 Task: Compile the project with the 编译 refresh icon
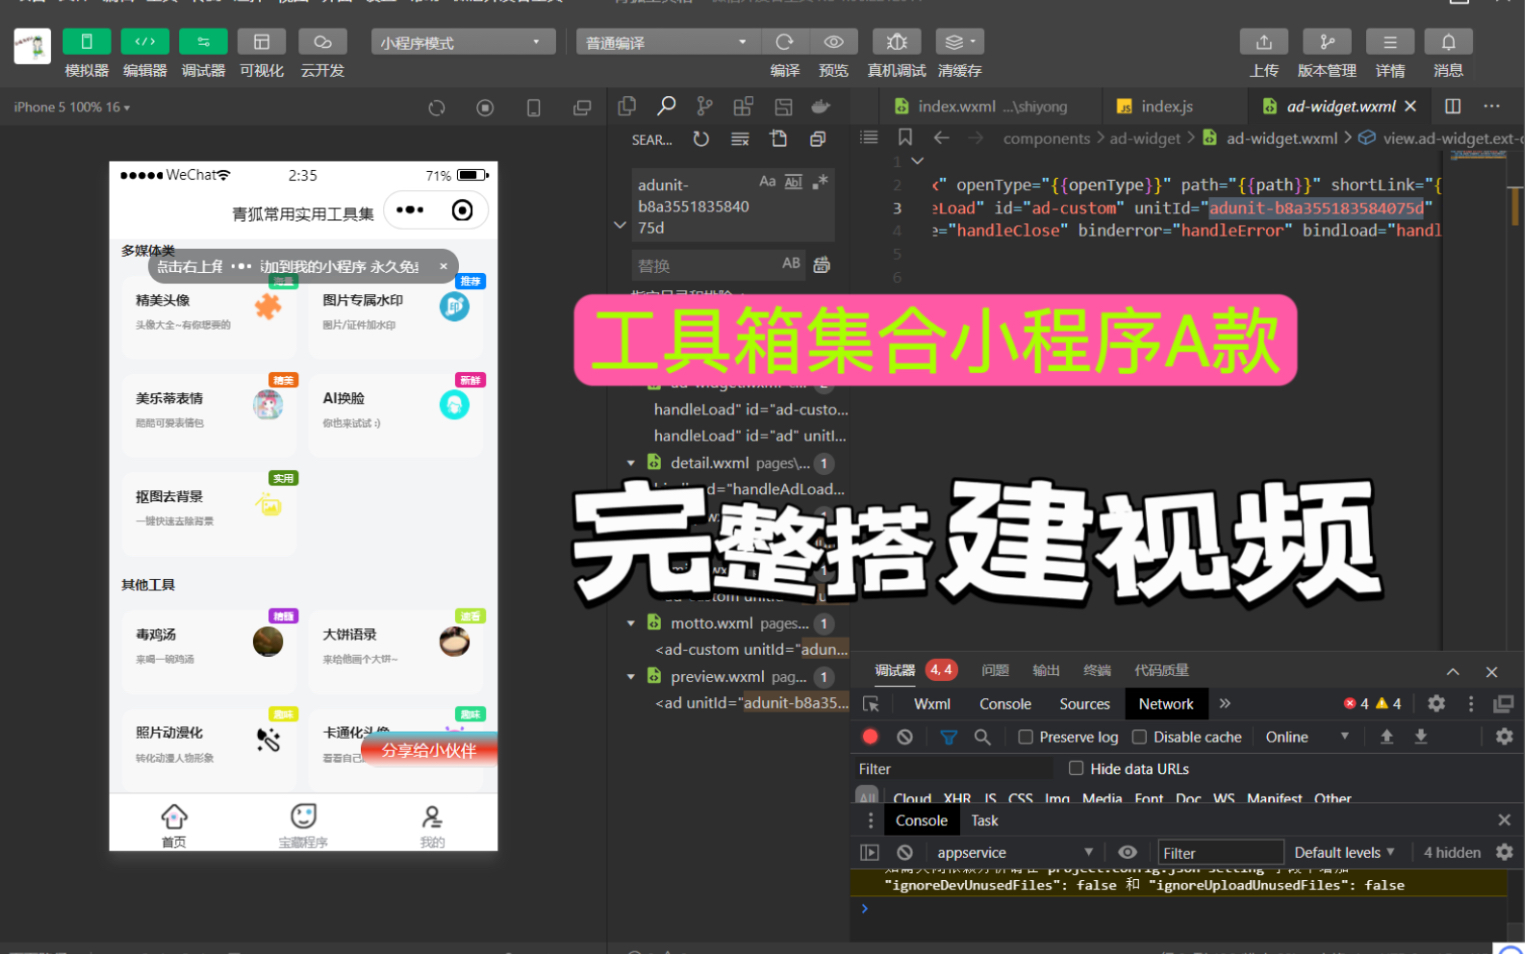[785, 41]
